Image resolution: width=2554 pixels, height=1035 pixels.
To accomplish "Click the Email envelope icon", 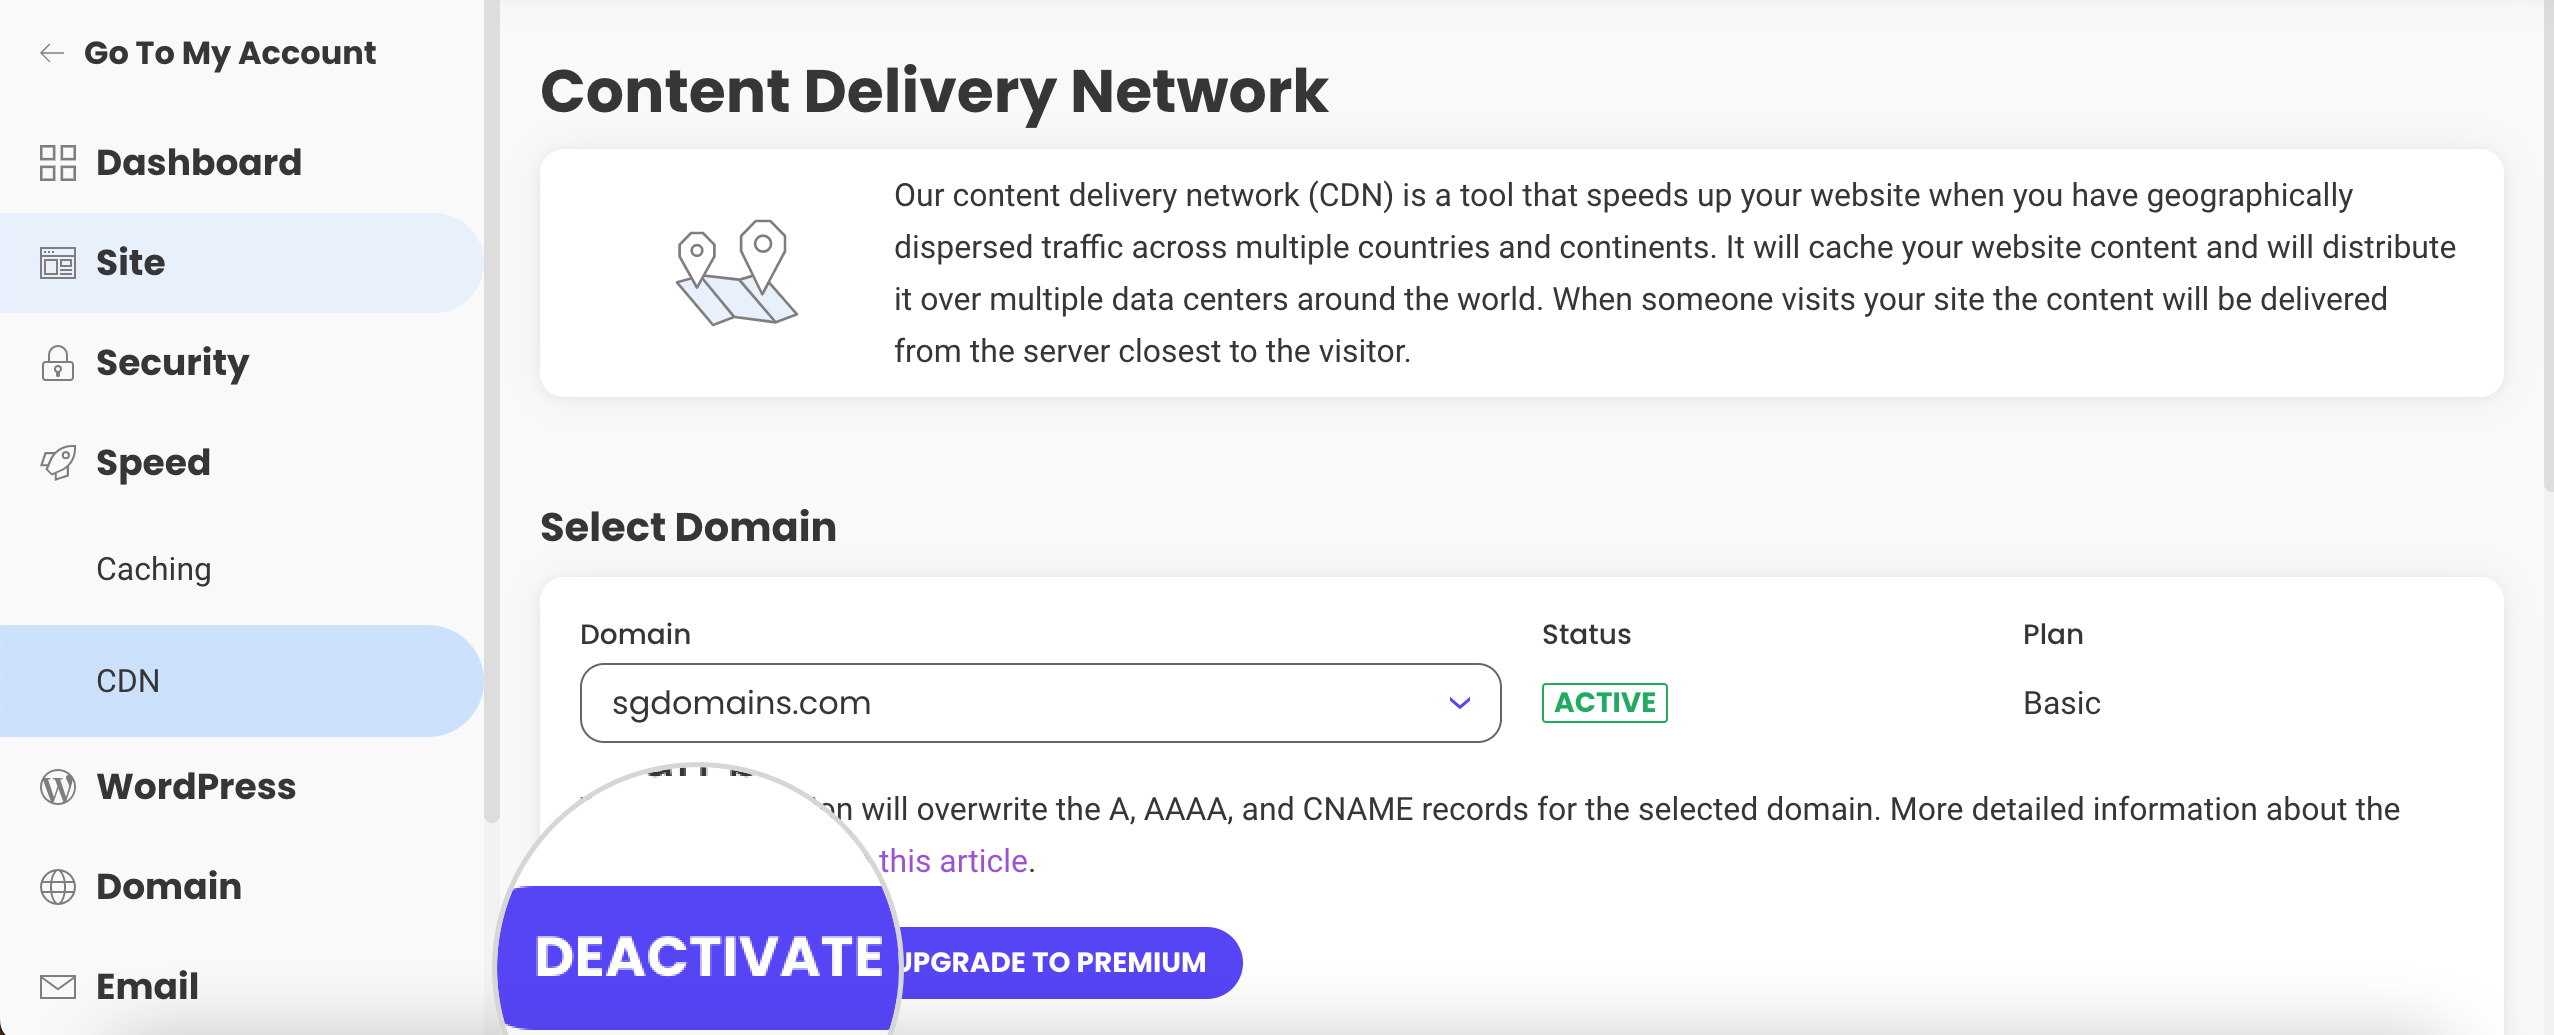I will coord(58,987).
